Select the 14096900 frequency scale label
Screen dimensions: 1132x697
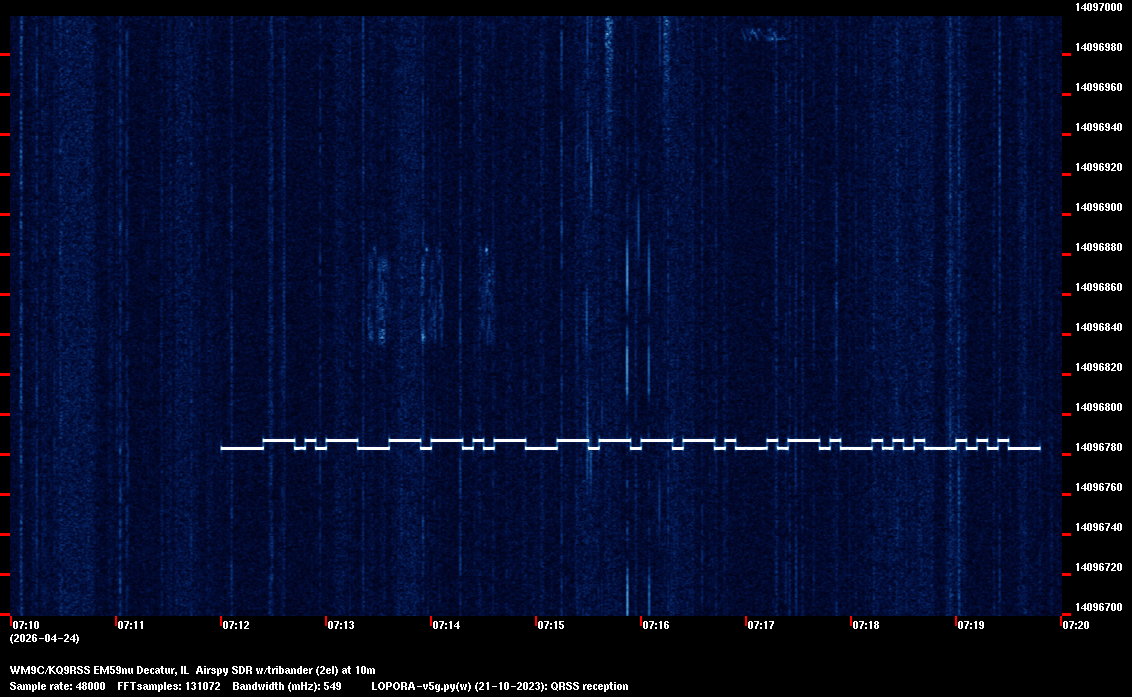(x=1098, y=207)
